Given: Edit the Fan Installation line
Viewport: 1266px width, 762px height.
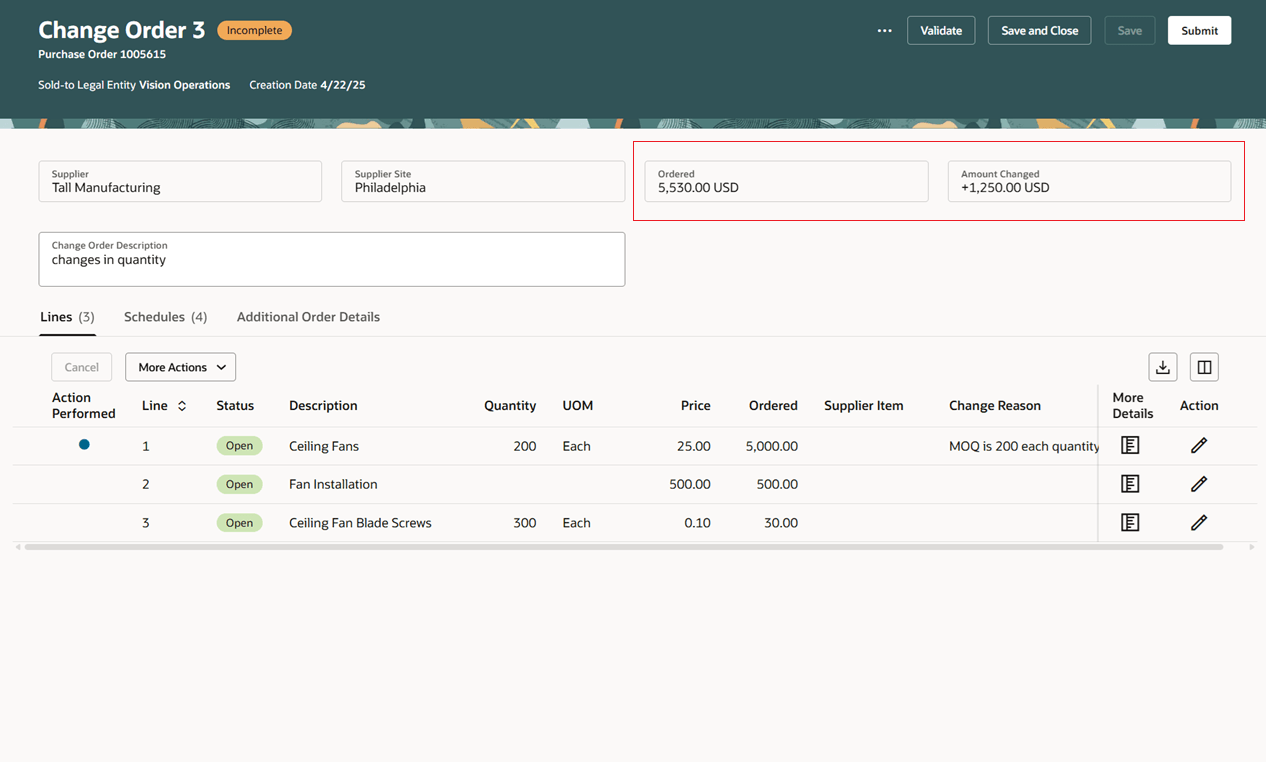Looking at the screenshot, I should [x=1198, y=483].
